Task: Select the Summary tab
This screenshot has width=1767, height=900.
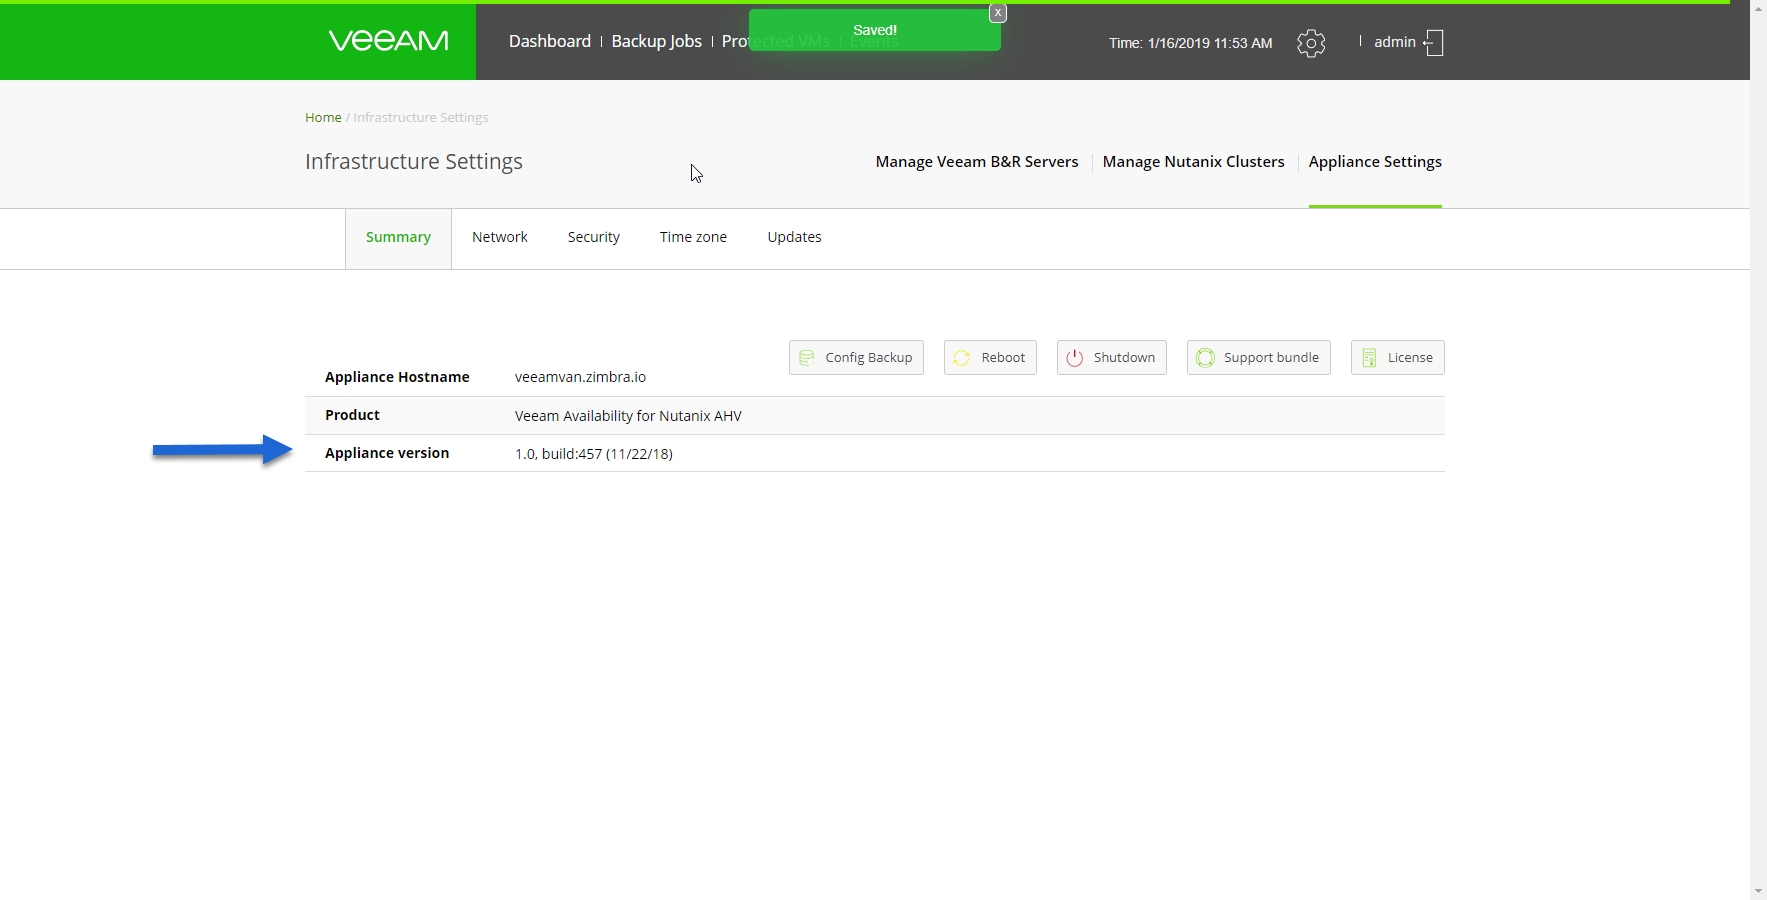Action: pos(398,238)
